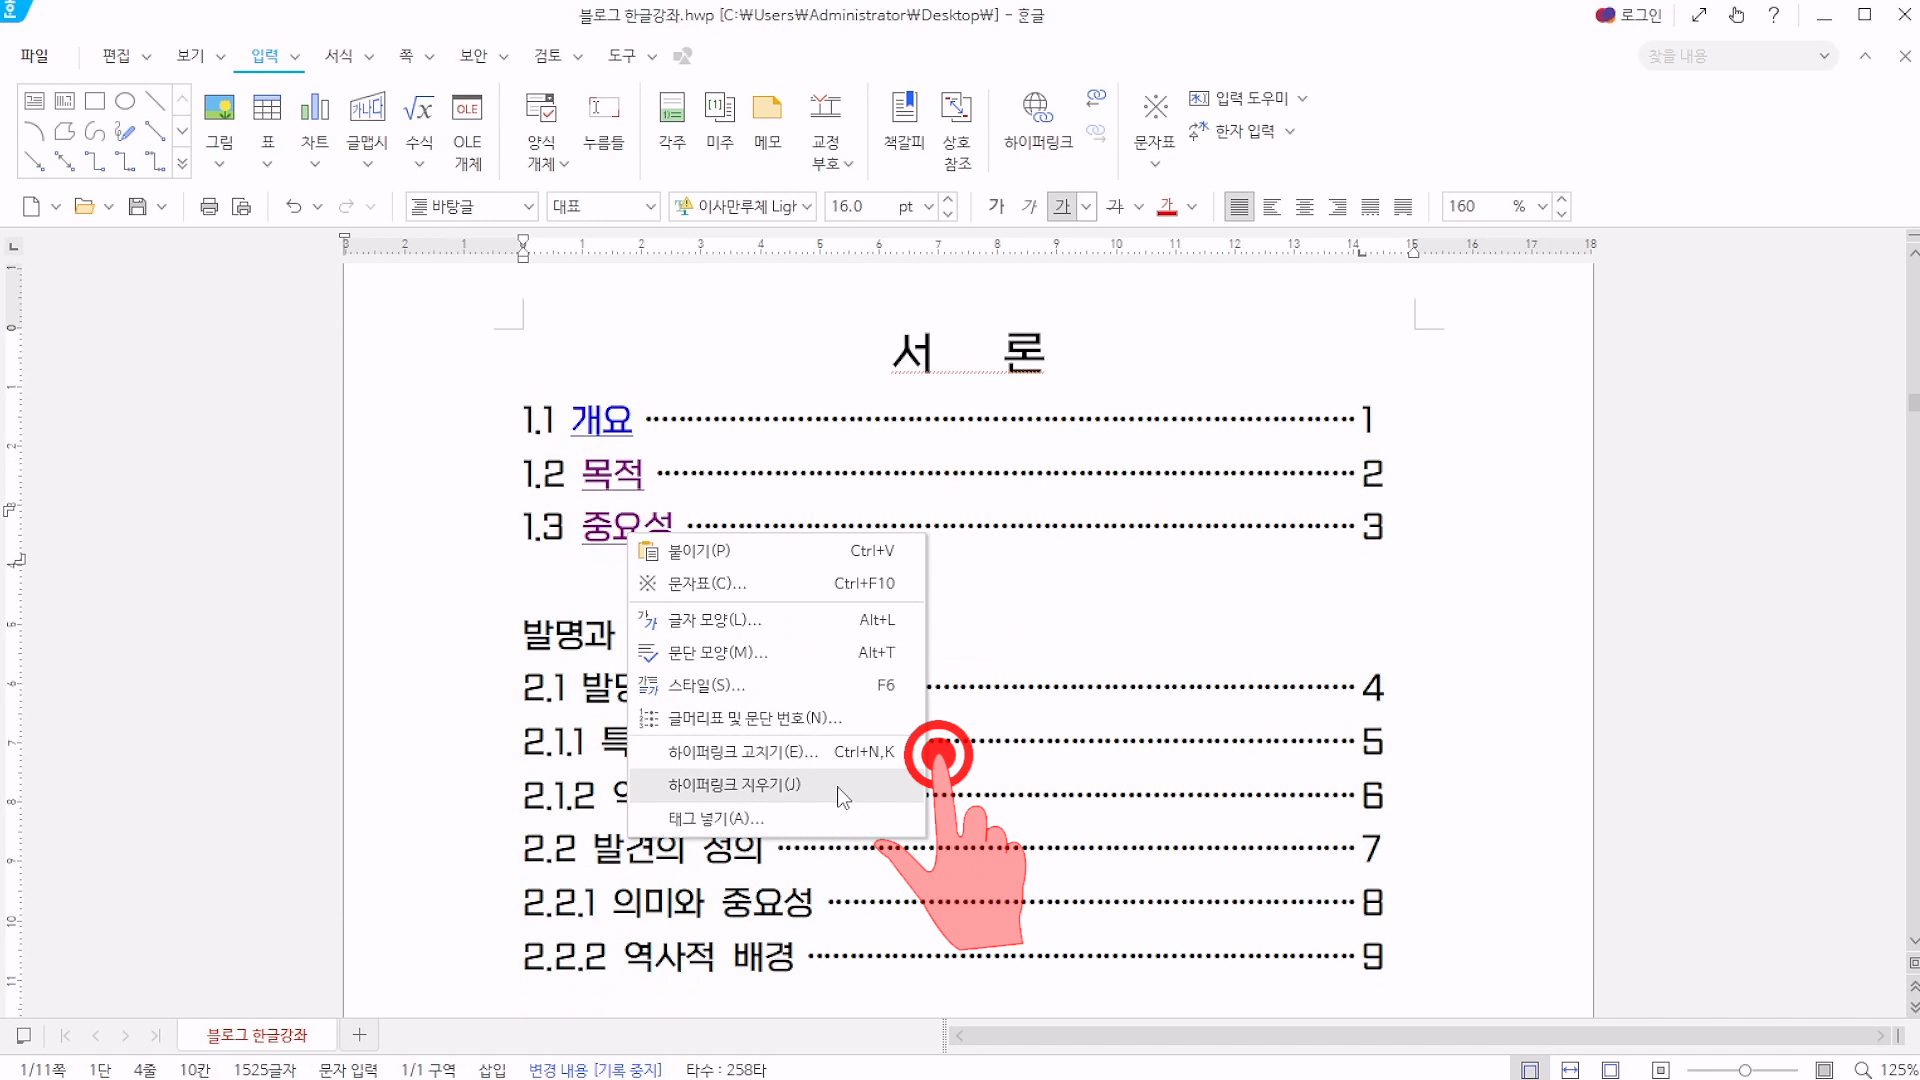Open the 서식 menu tab
This screenshot has height=1080, width=1920.
[x=339, y=56]
